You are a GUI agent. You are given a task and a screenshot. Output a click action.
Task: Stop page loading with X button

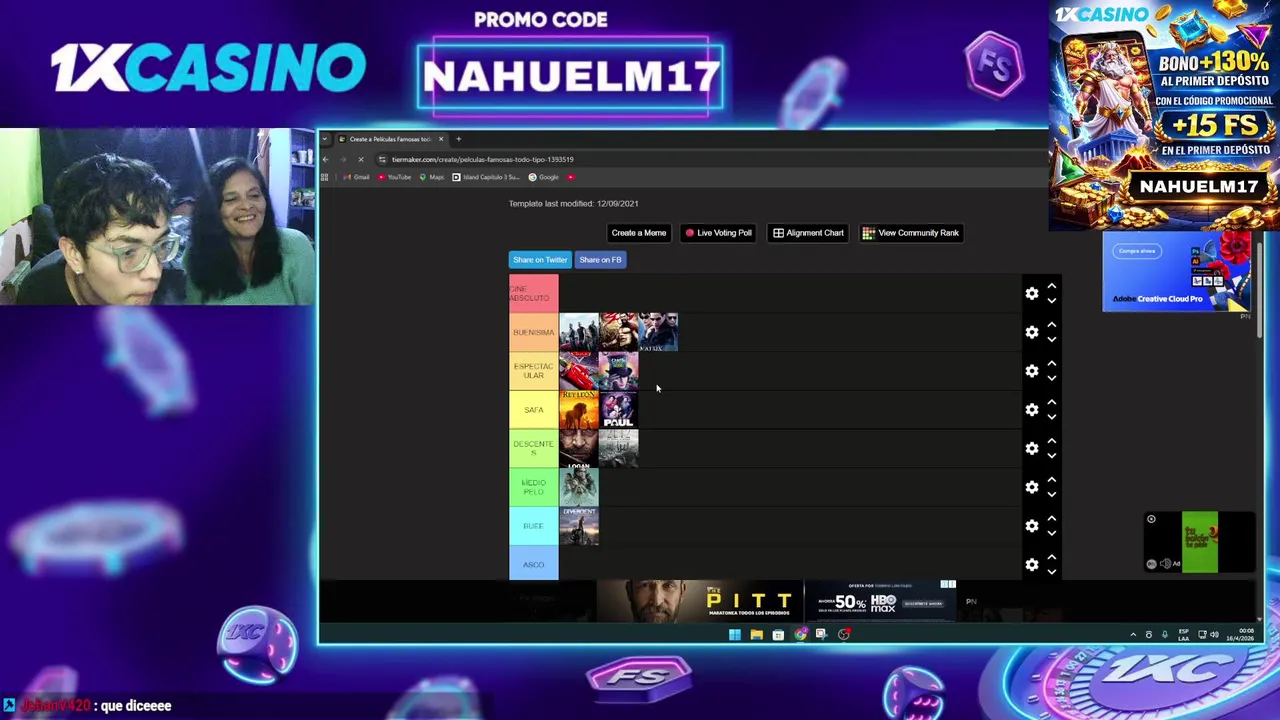point(361,159)
